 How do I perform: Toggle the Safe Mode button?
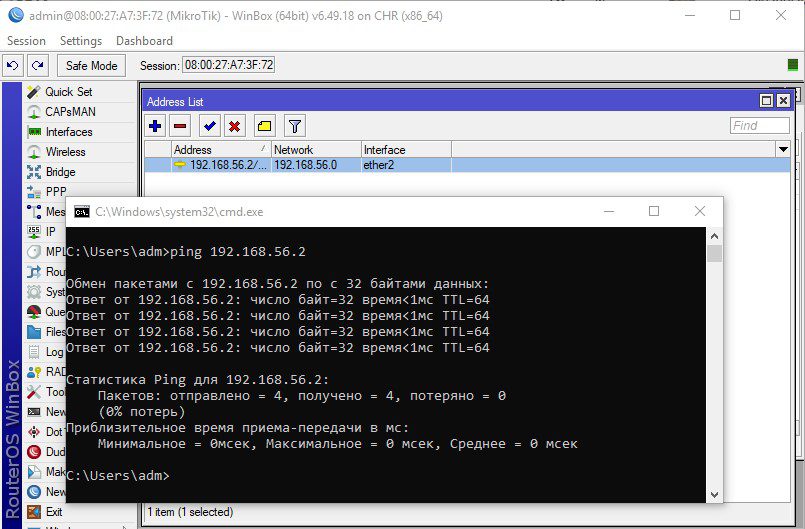pyautogui.click(x=91, y=66)
